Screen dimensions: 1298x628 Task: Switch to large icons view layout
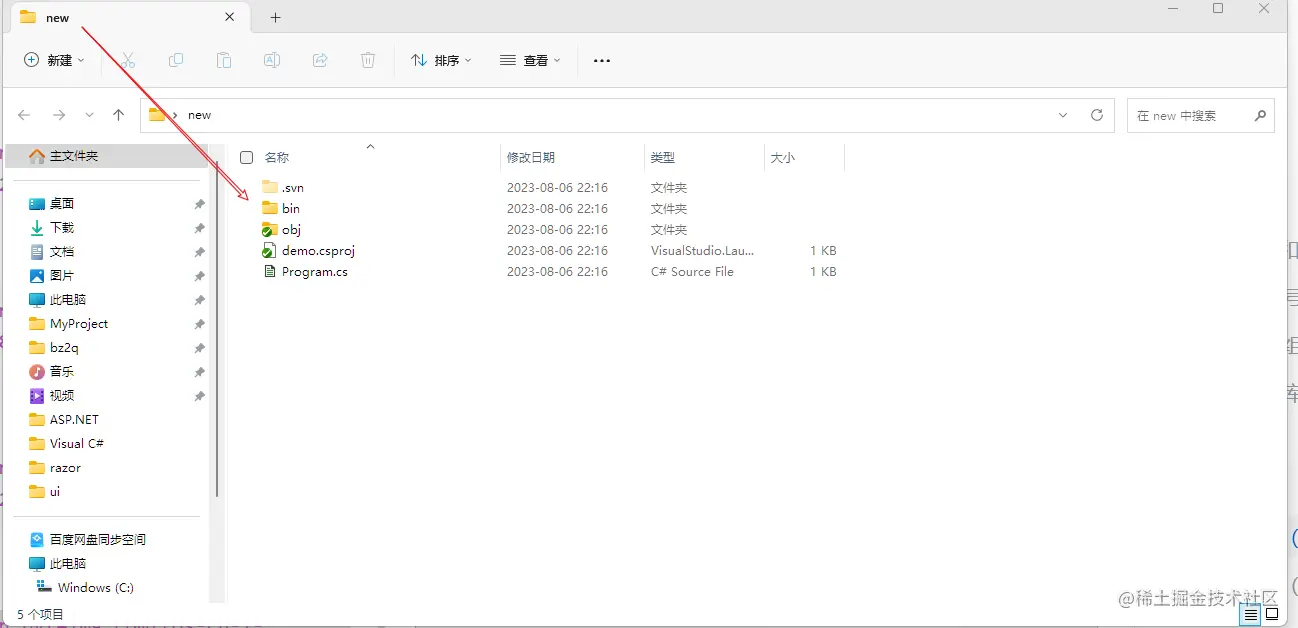[x=1272, y=615]
